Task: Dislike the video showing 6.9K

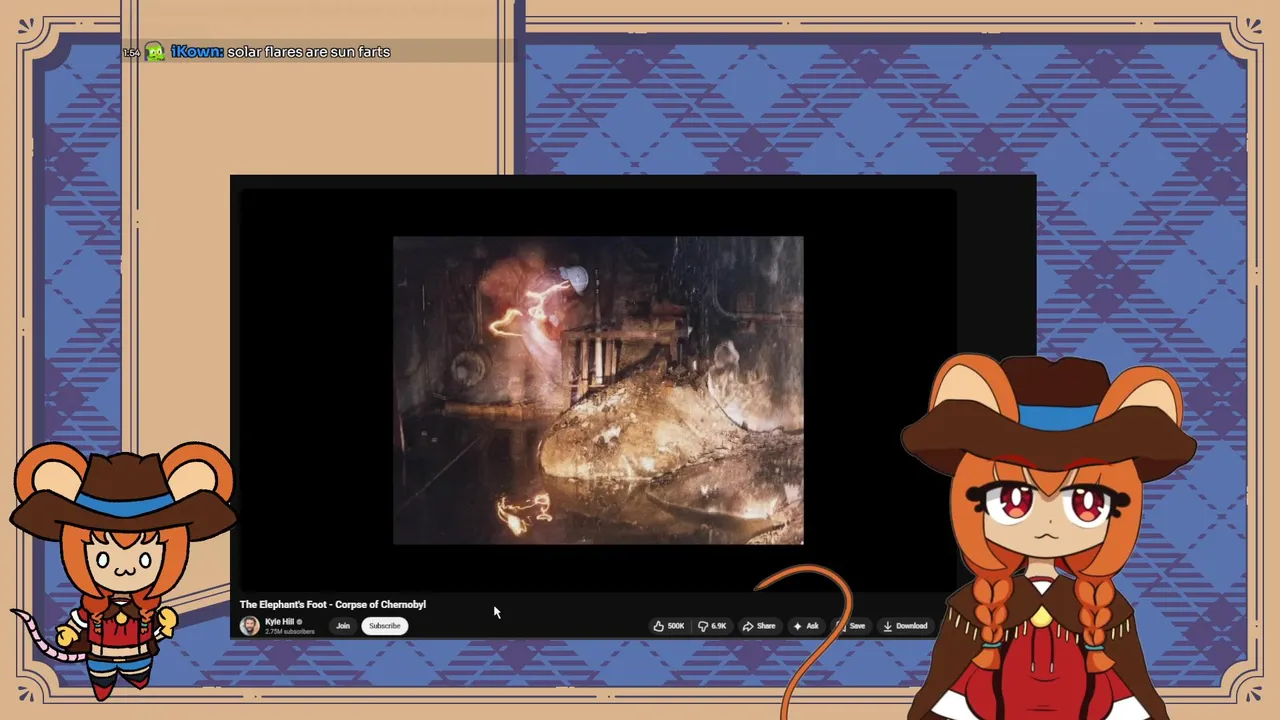Action: pos(713,626)
